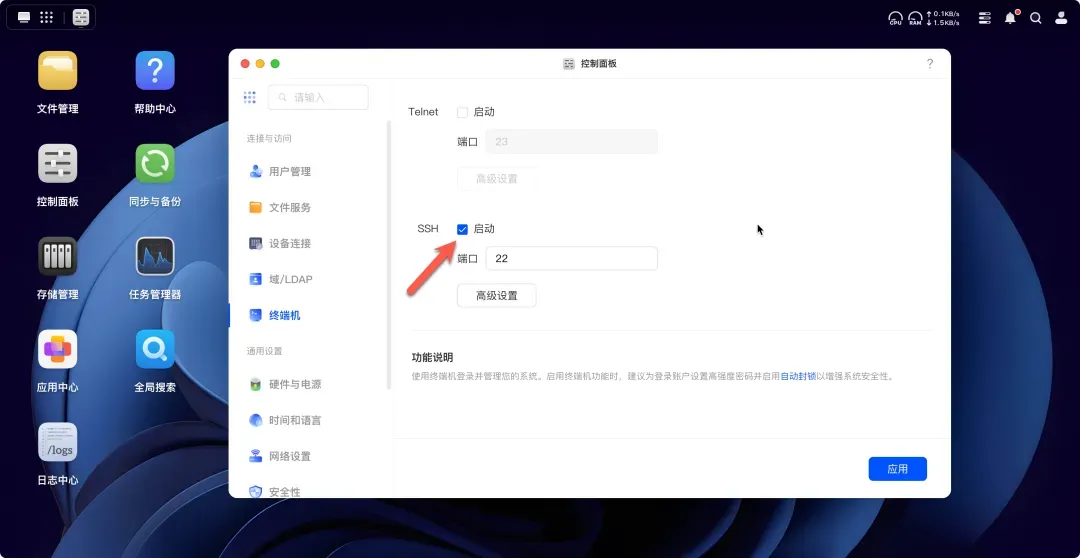Click the network speed indicator
Screen dimensions: 1080x558
[x=943, y=19]
